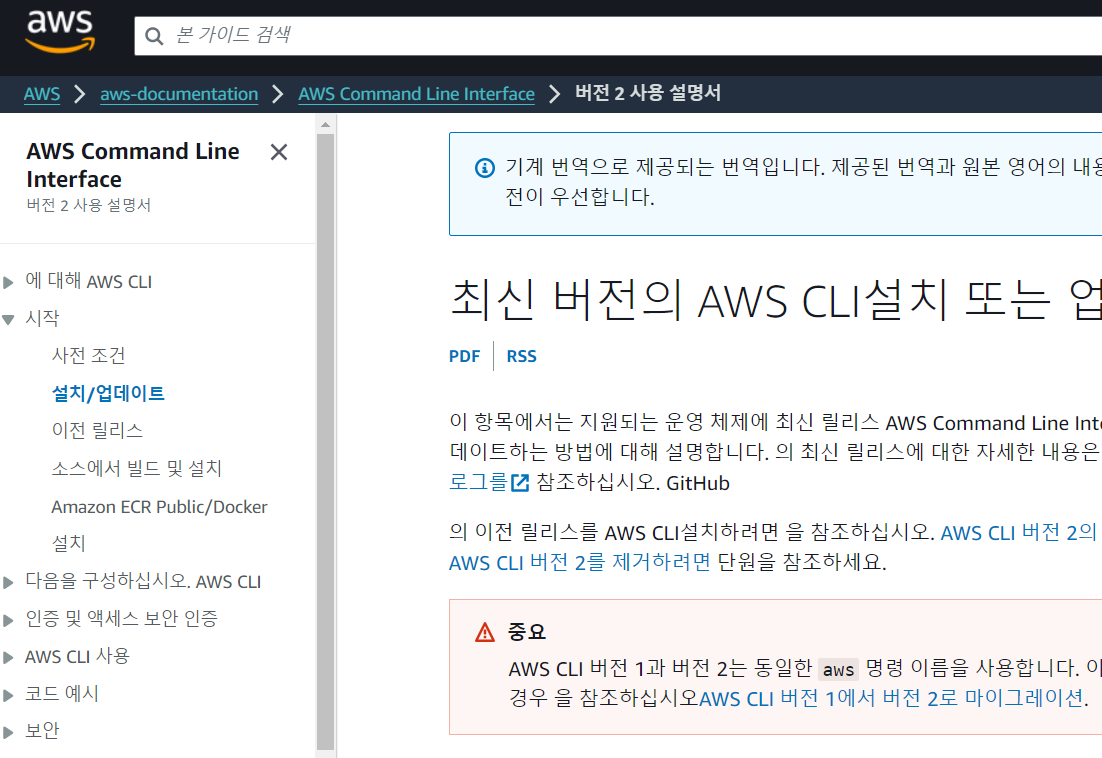Viewport: 1102px width, 758px height.
Task: Navigate to the aws-documentation breadcrumb
Action: [x=178, y=94]
